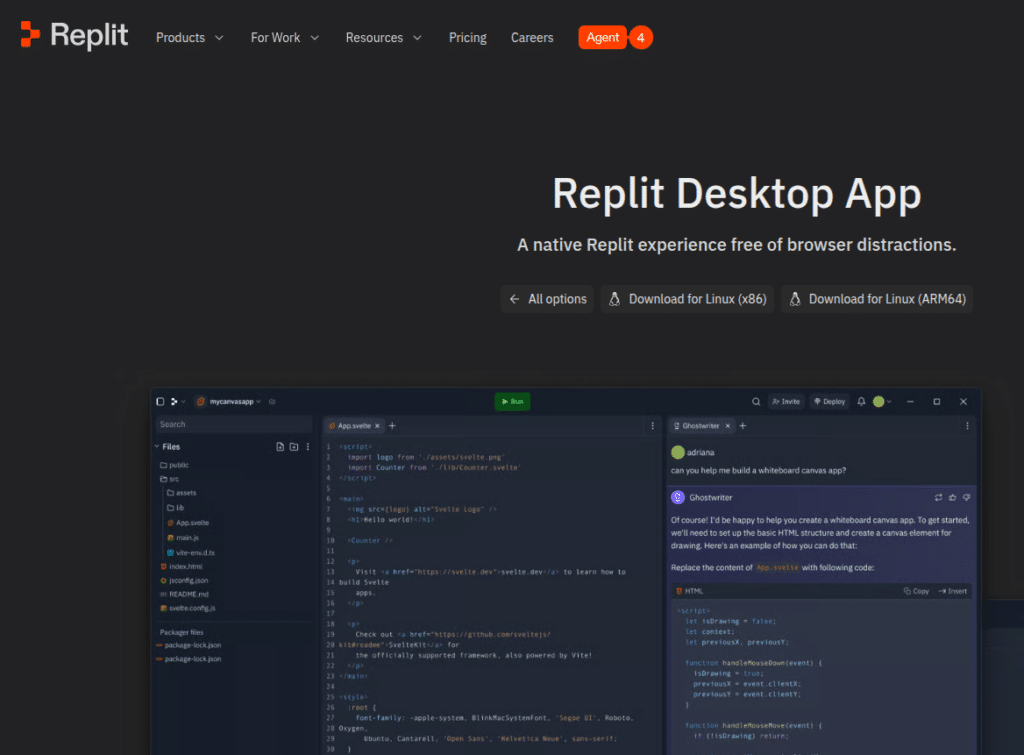Click the notifications bell icon
The height and width of the screenshot is (755, 1024).
click(x=860, y=401)
